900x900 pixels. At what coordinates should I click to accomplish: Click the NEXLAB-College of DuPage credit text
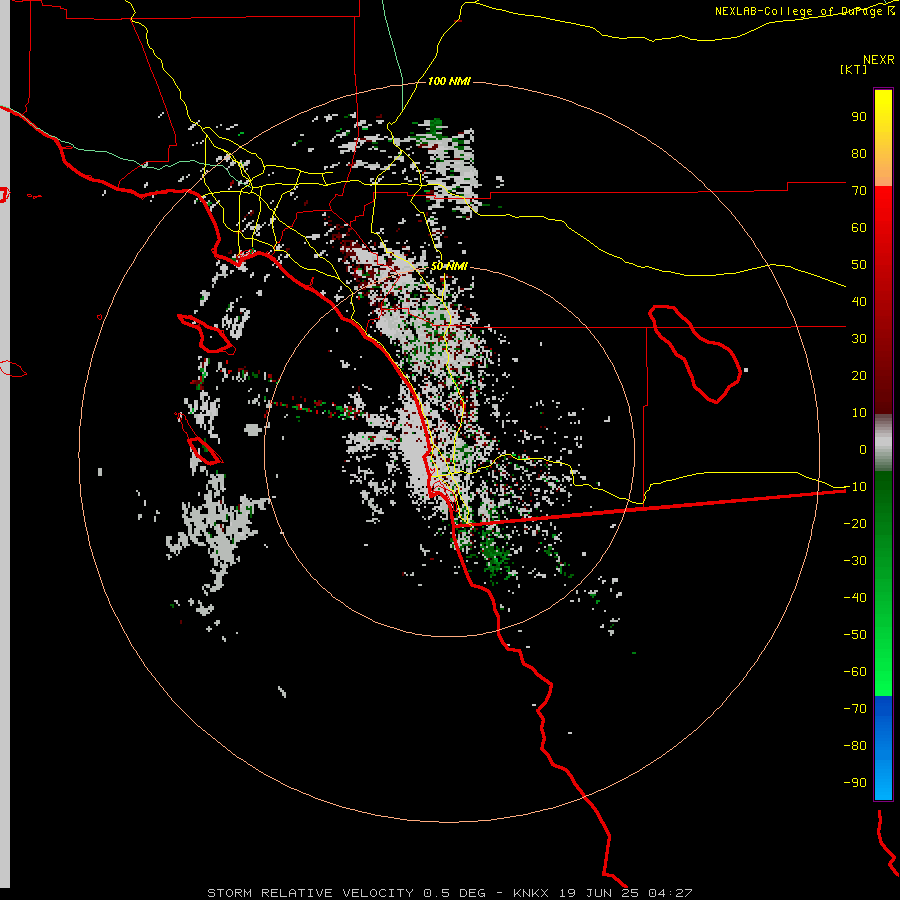(804, 11)
